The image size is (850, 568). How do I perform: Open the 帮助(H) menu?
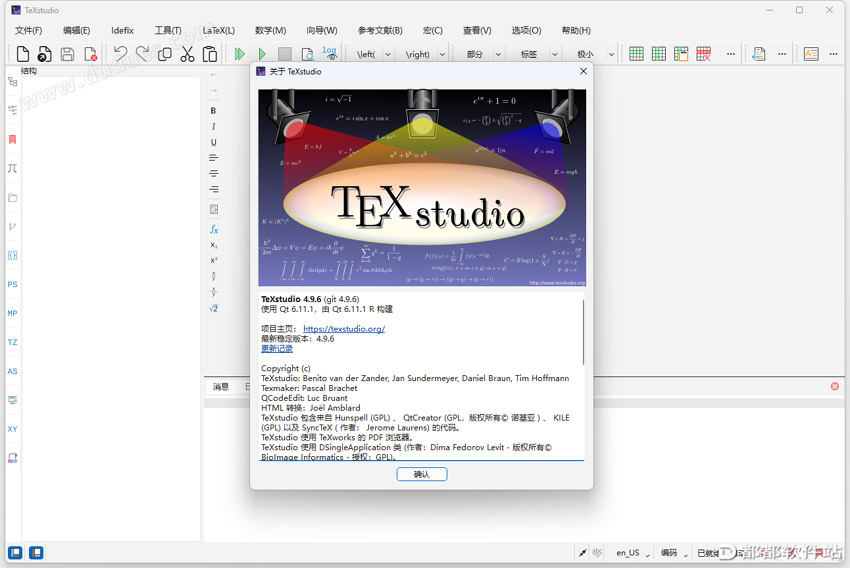pos(576,30)
